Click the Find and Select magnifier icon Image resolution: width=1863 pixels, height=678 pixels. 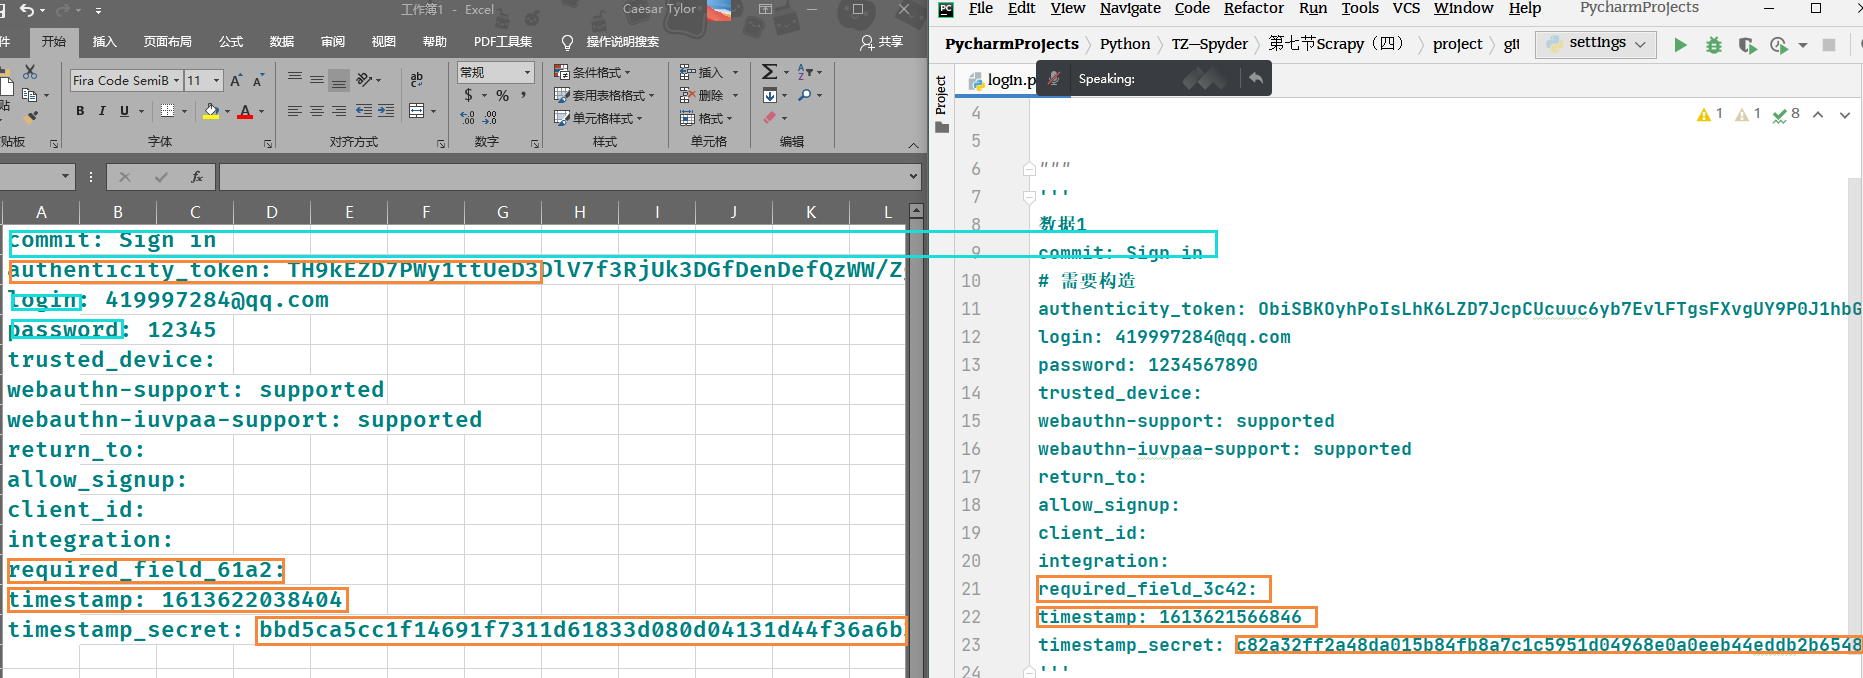(805, 95)
